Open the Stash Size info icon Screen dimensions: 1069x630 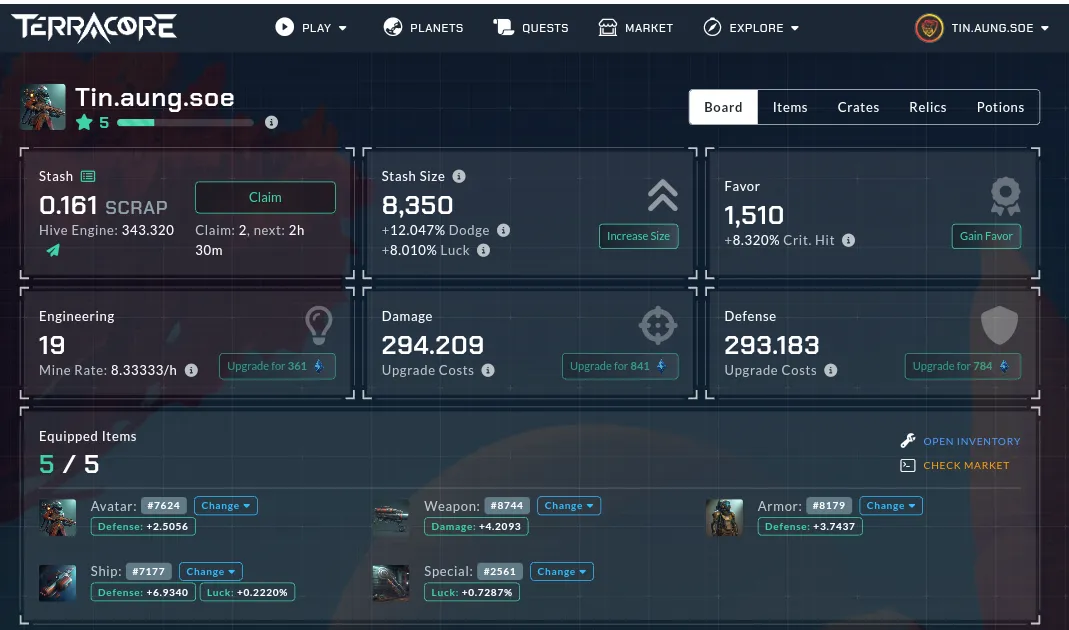click(x=459, y=176)
